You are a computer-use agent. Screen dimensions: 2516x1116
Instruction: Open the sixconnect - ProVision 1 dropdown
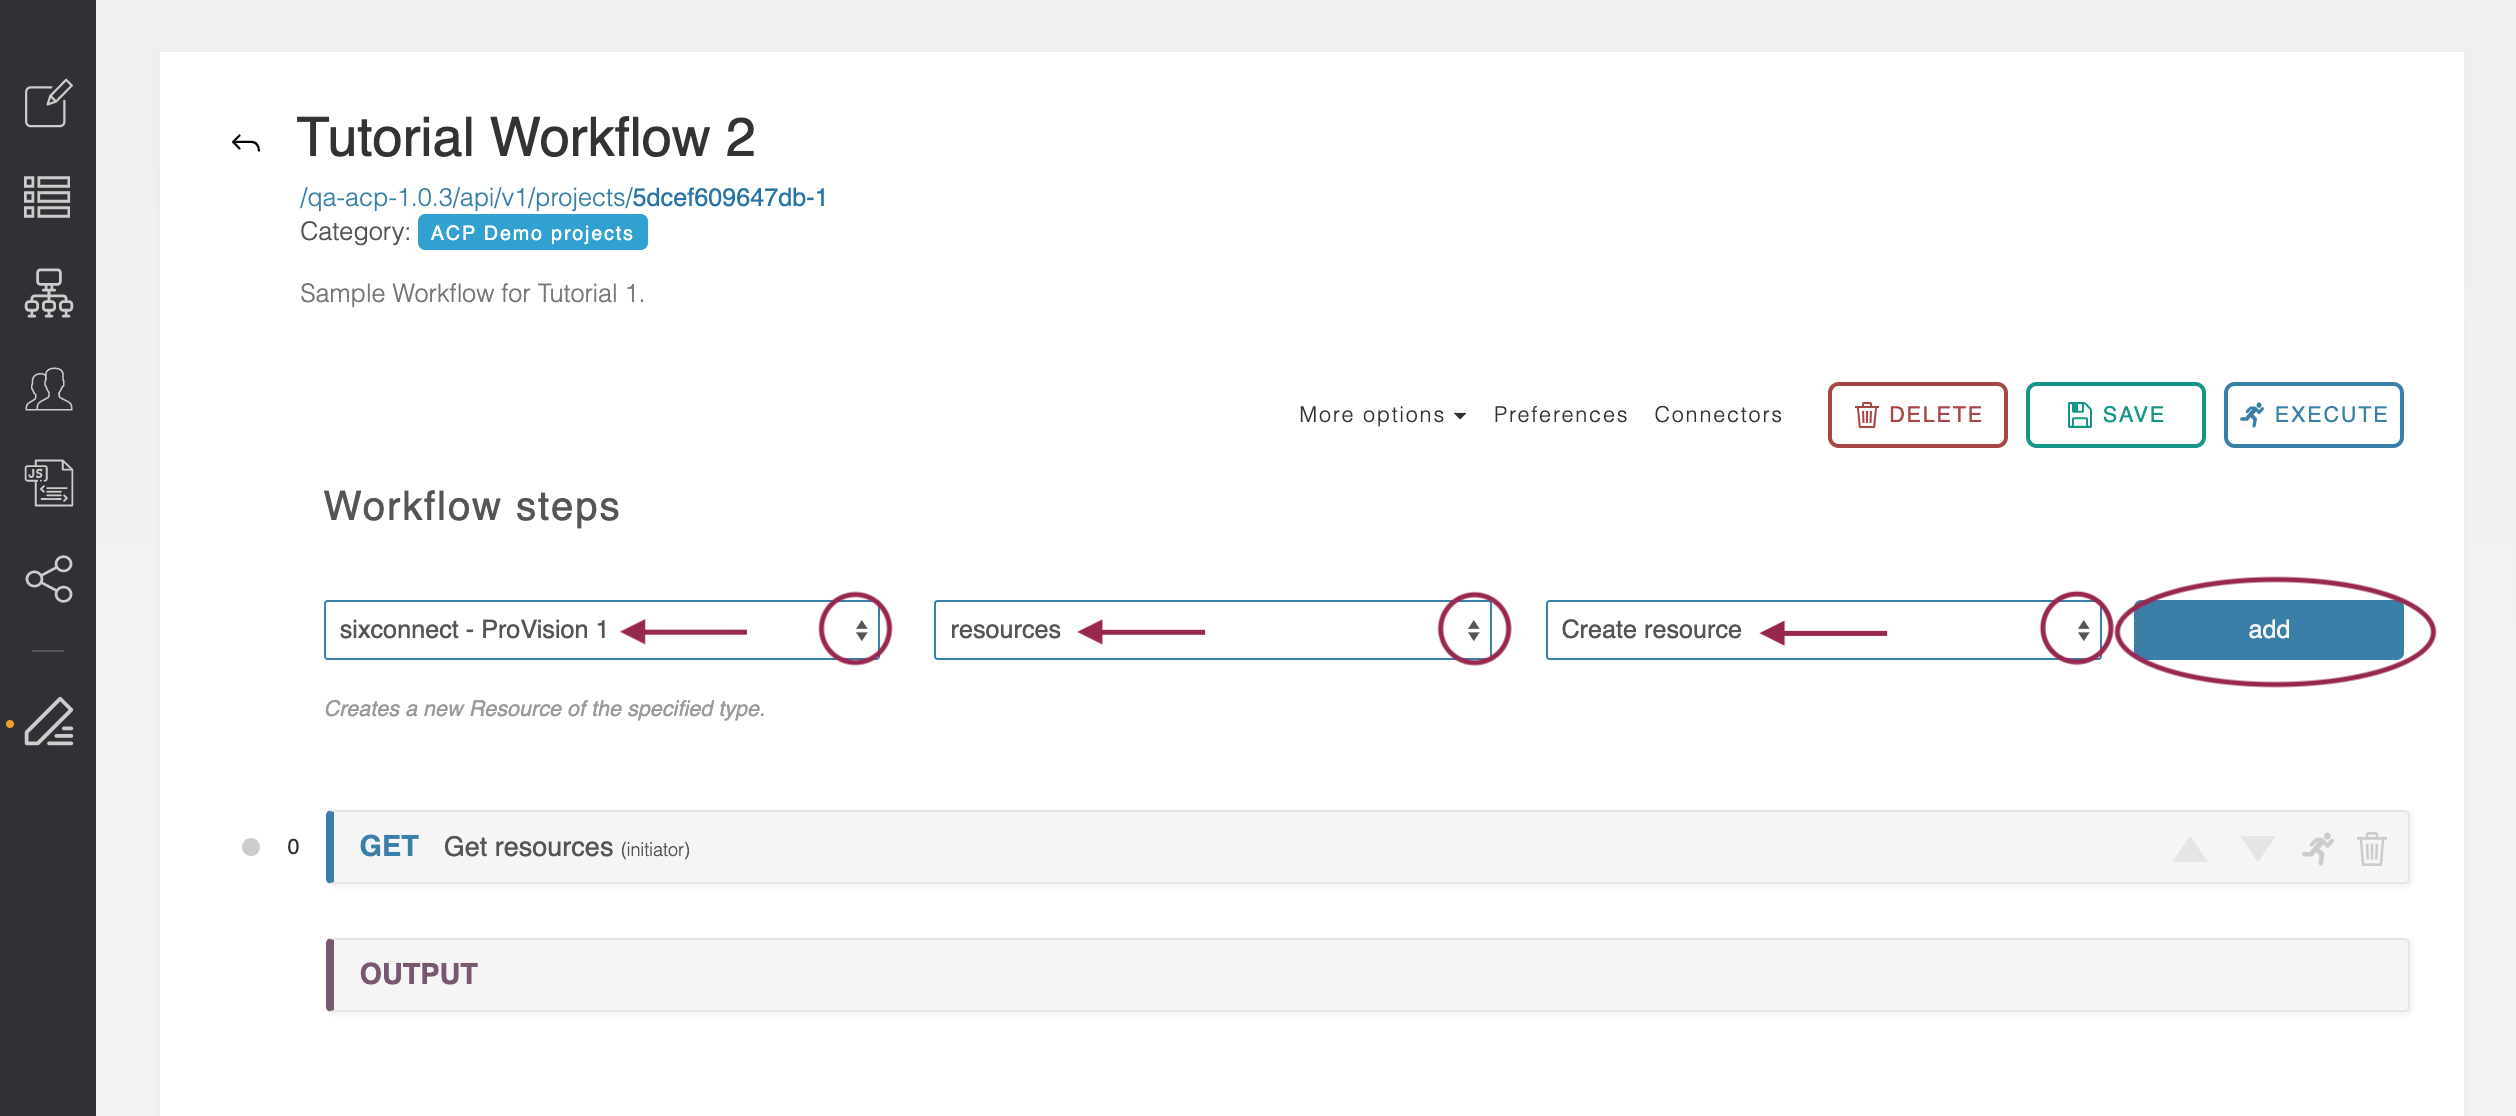tap(600, 630)
